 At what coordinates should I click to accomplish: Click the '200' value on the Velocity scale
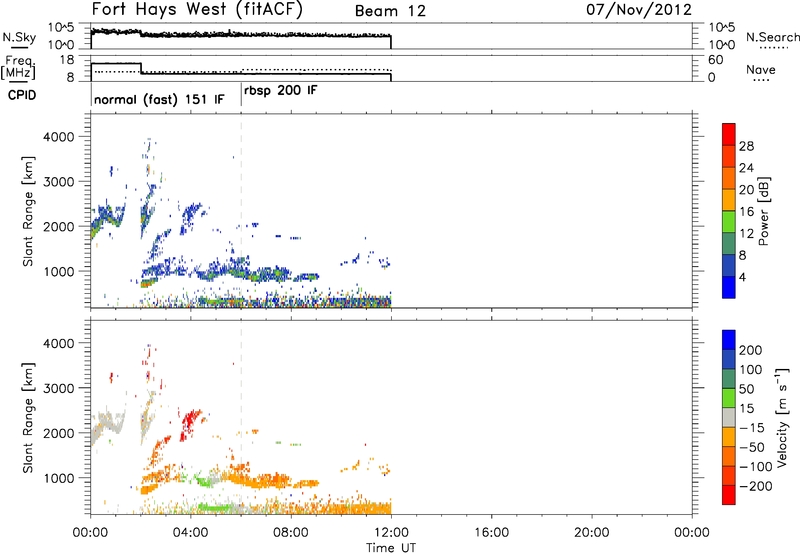[x=751, y=350]
